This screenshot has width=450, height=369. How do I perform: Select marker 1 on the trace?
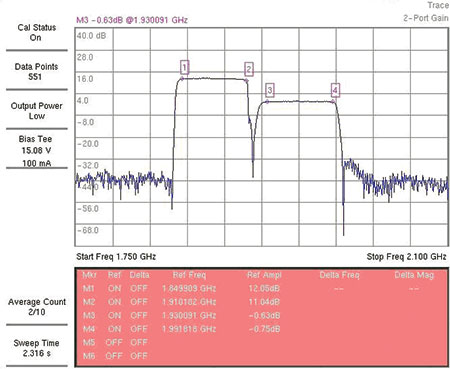184,67
